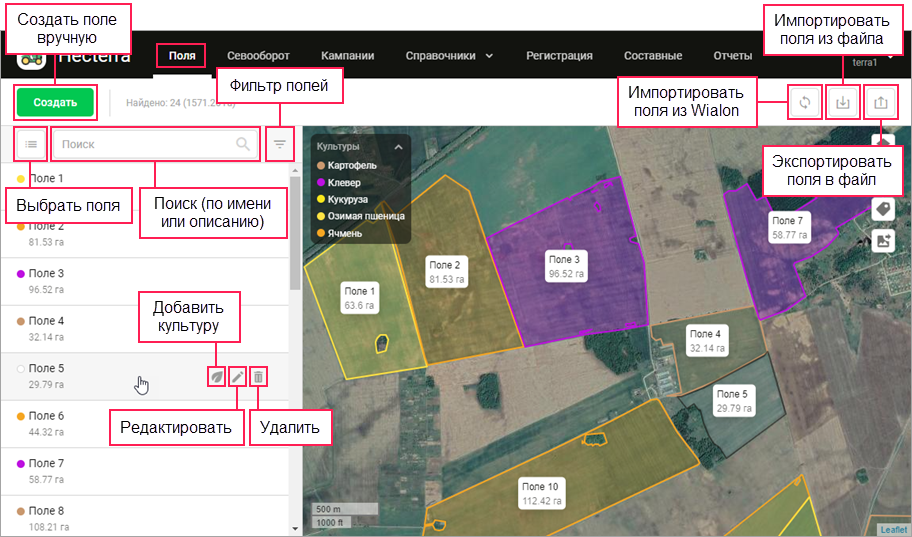Edit Поле 5 with pencil icon

click(237, 377)
